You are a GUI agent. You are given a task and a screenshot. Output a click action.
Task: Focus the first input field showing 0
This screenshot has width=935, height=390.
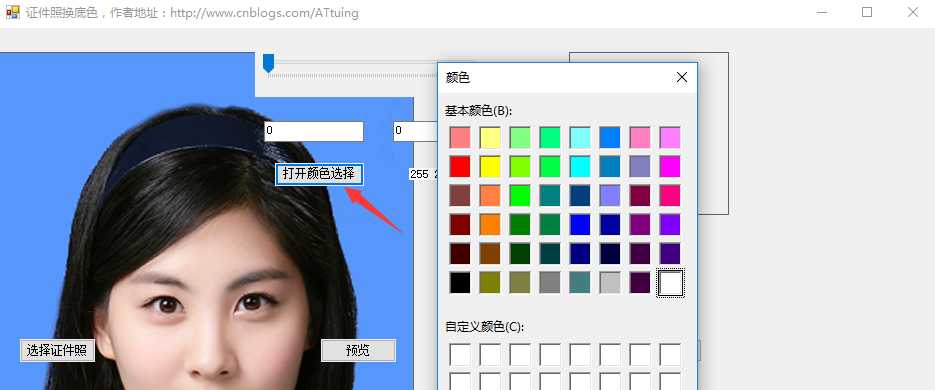314,131
